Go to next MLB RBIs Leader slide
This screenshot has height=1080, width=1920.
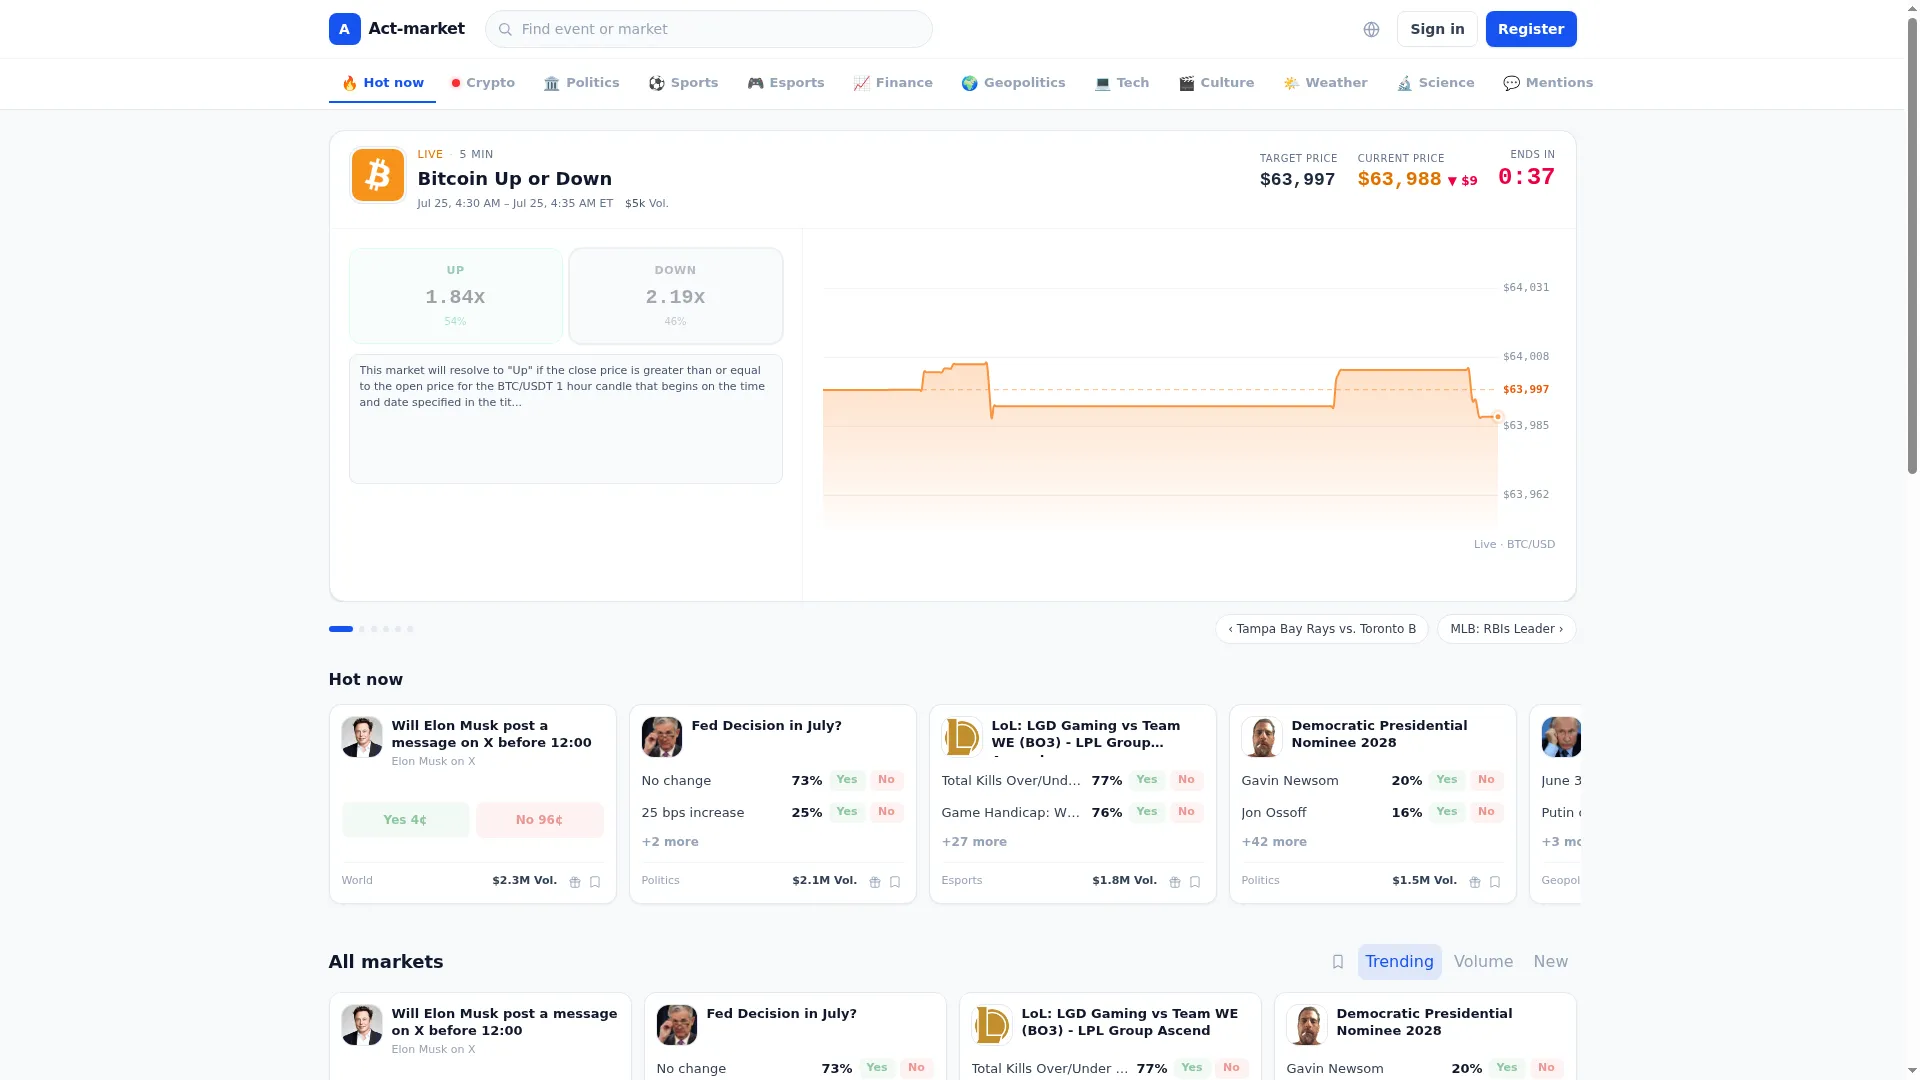1506,629
